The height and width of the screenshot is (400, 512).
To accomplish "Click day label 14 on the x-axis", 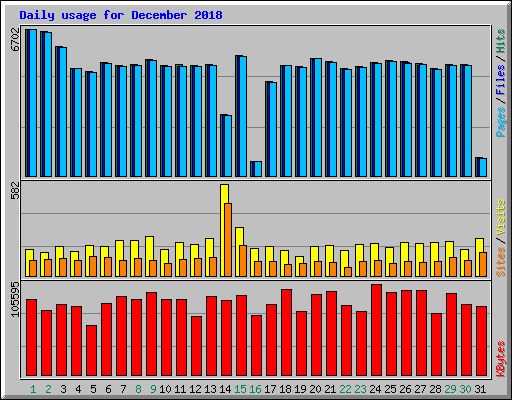I will click(x=225, y=389).
